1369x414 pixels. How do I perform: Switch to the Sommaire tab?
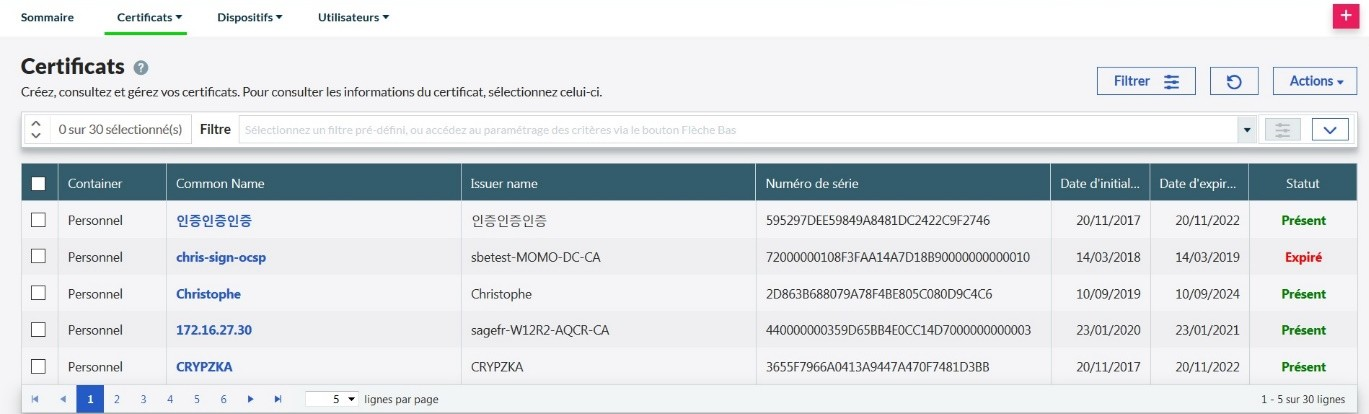(48, 17)
